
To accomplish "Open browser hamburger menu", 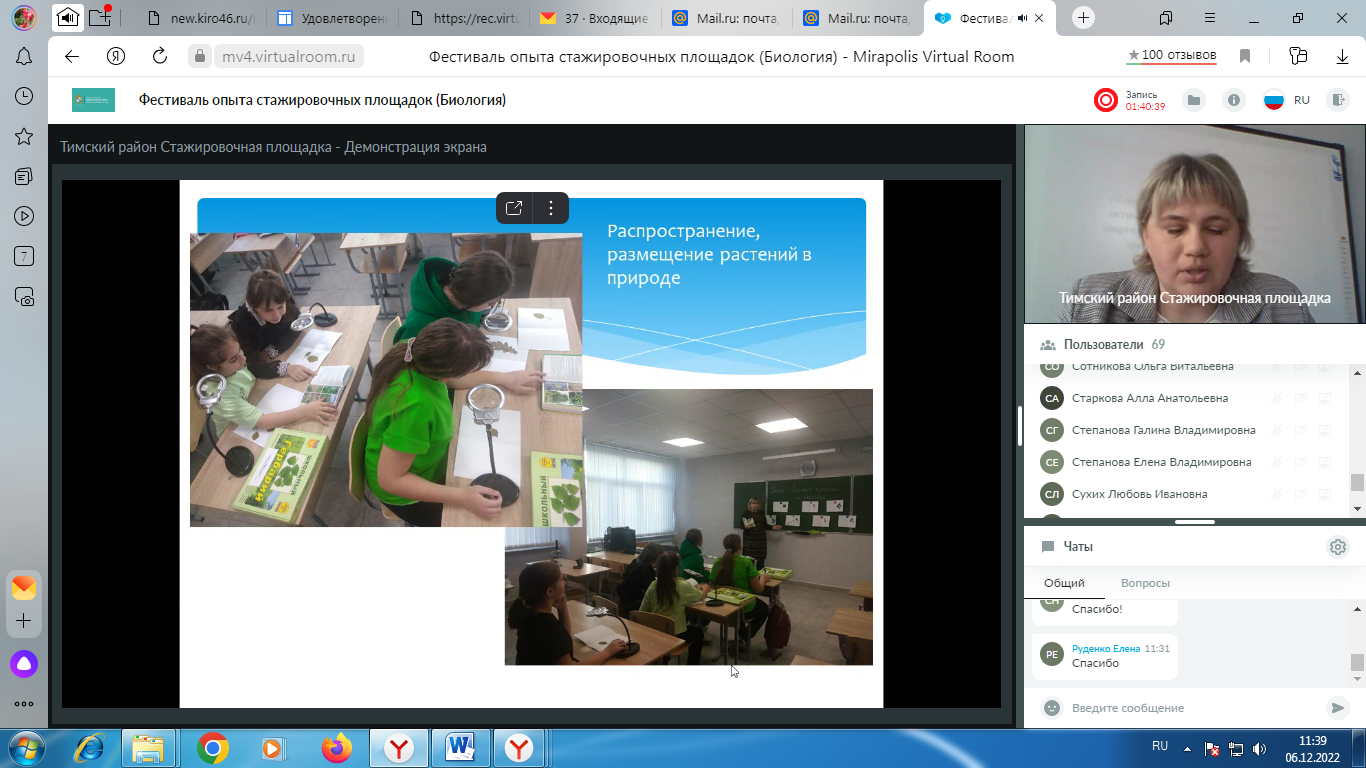I will pyautogui.click(x=1210, y=18).
